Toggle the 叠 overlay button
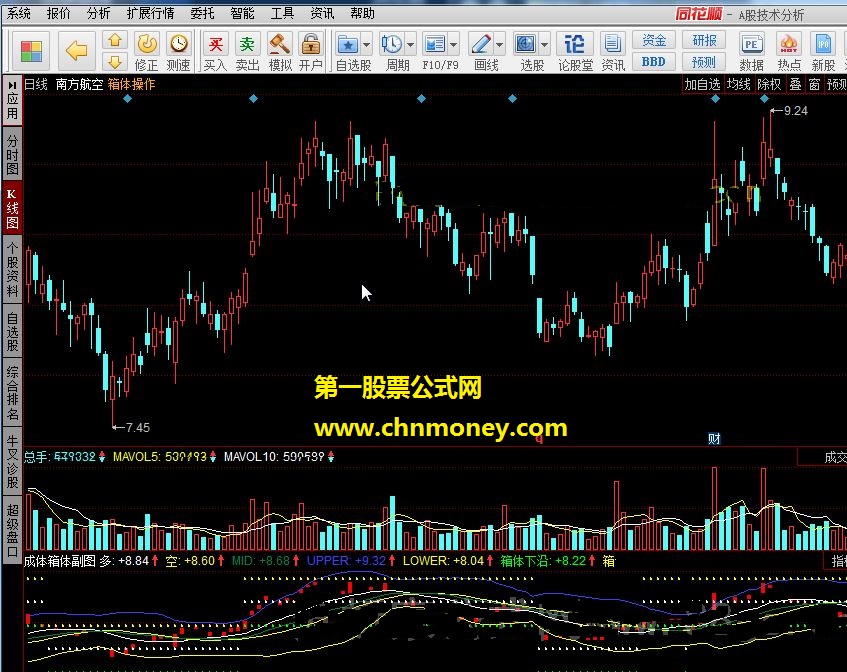The width and height of the screenshot is (847, 672). tap(795, 84)
